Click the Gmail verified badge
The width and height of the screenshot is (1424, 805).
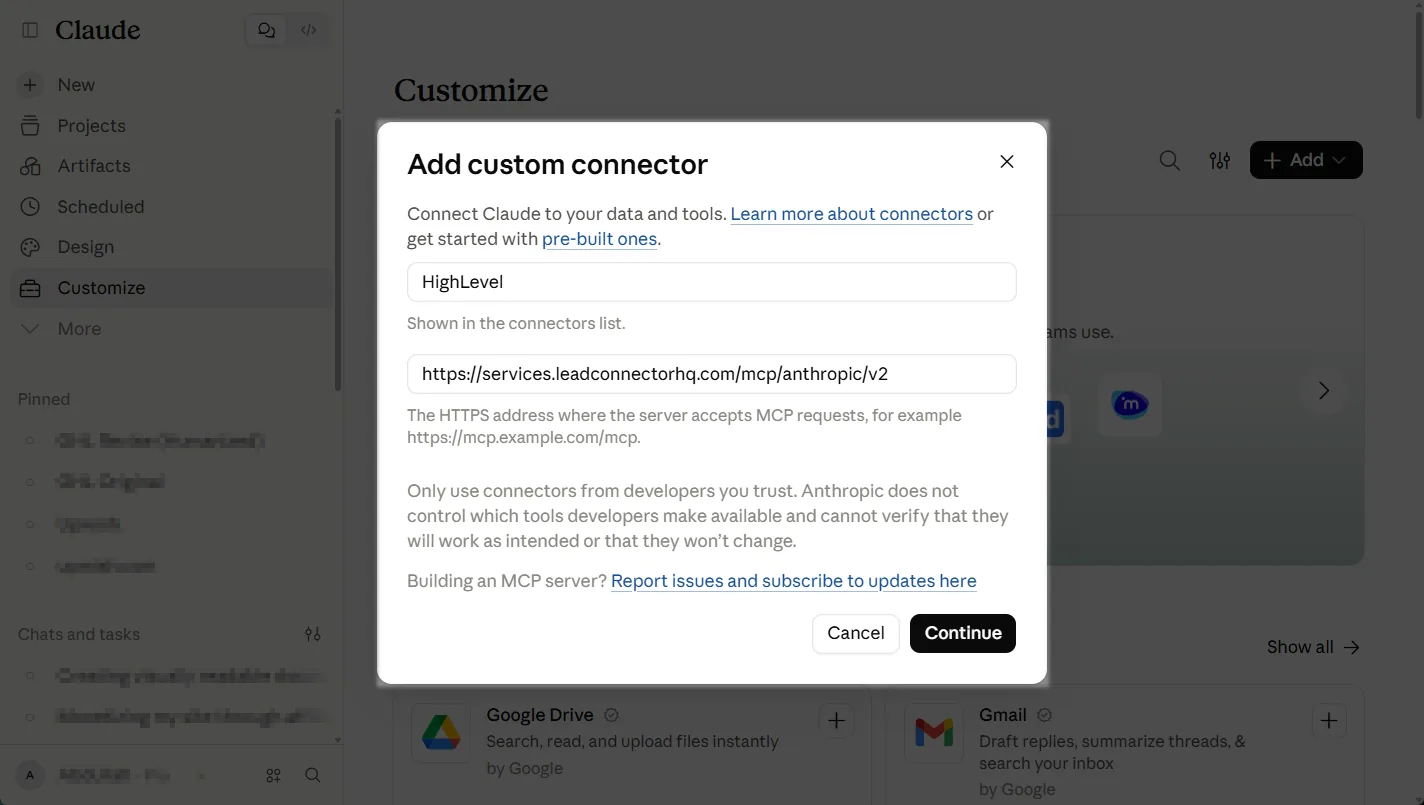(x=1045, y=715)
